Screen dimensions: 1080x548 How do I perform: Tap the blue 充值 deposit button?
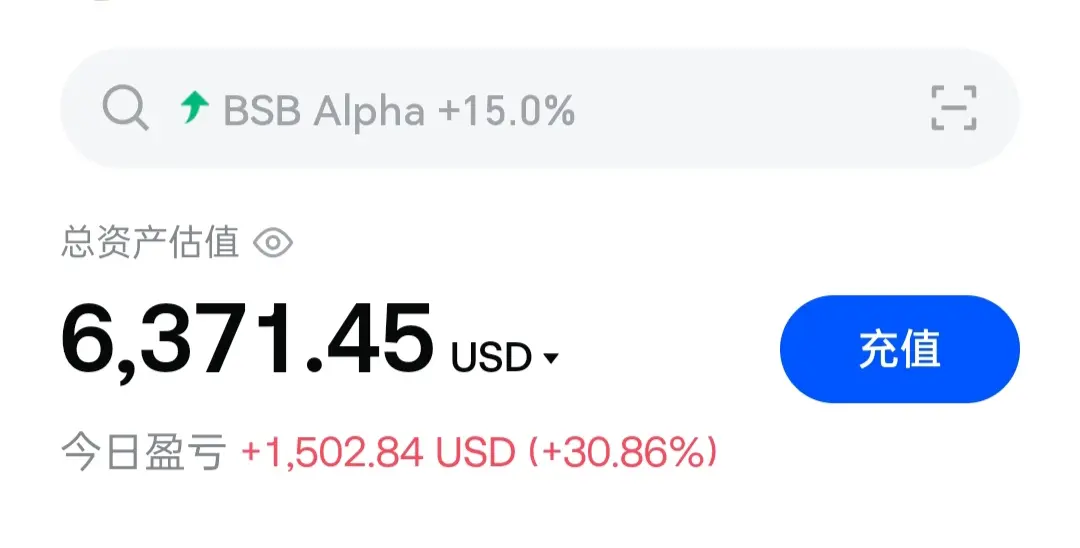pyautogui.click(x=900, y=349)
